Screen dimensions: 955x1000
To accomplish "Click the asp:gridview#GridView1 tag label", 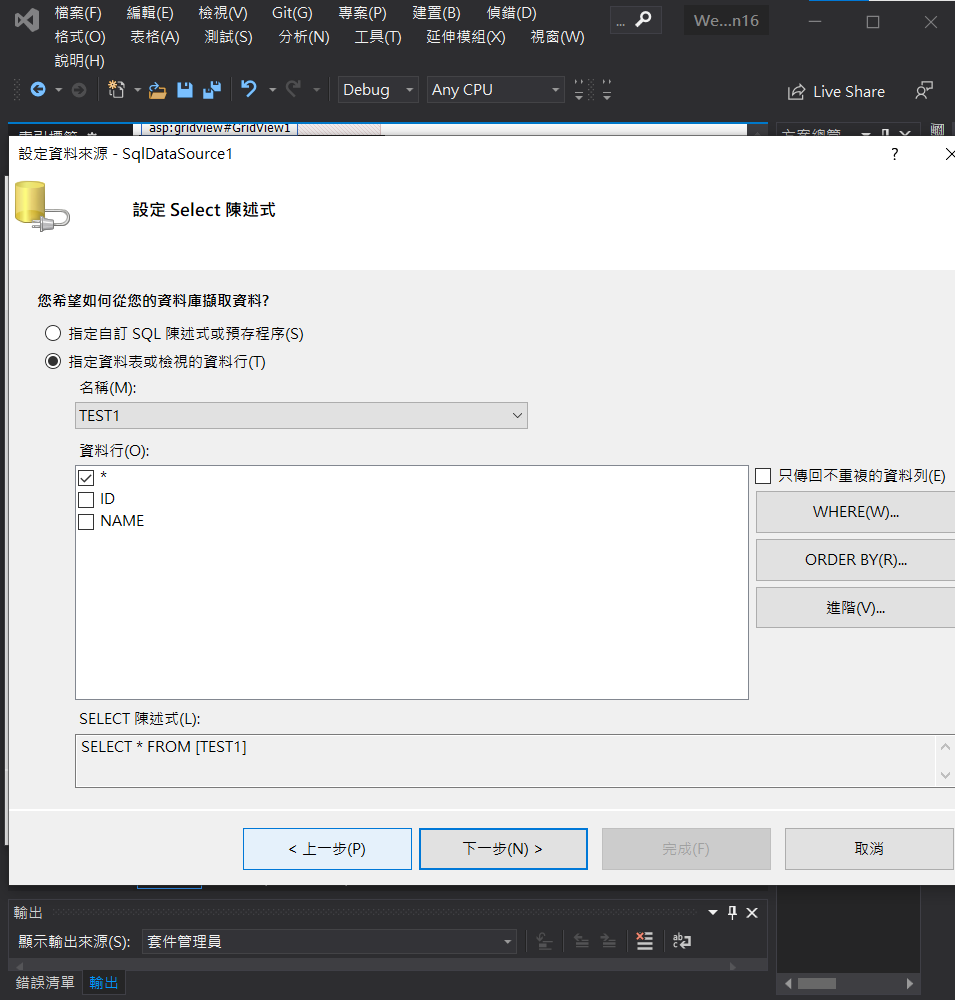I will coord(219,128).
